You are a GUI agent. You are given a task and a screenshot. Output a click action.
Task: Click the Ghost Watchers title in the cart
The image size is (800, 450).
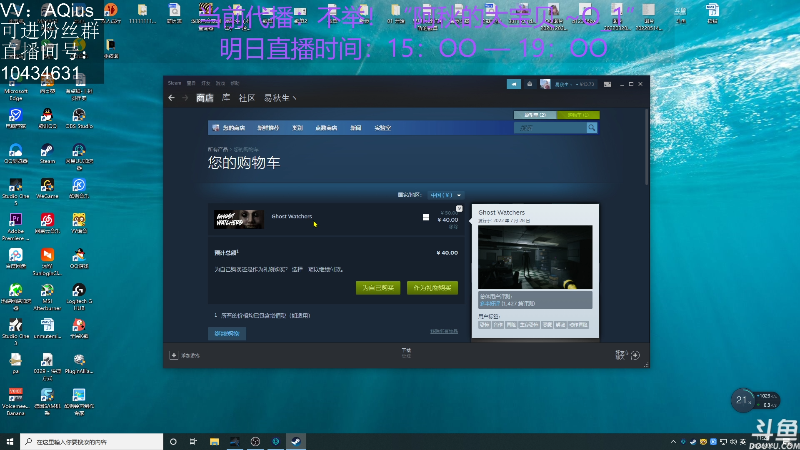coord(292,216)
